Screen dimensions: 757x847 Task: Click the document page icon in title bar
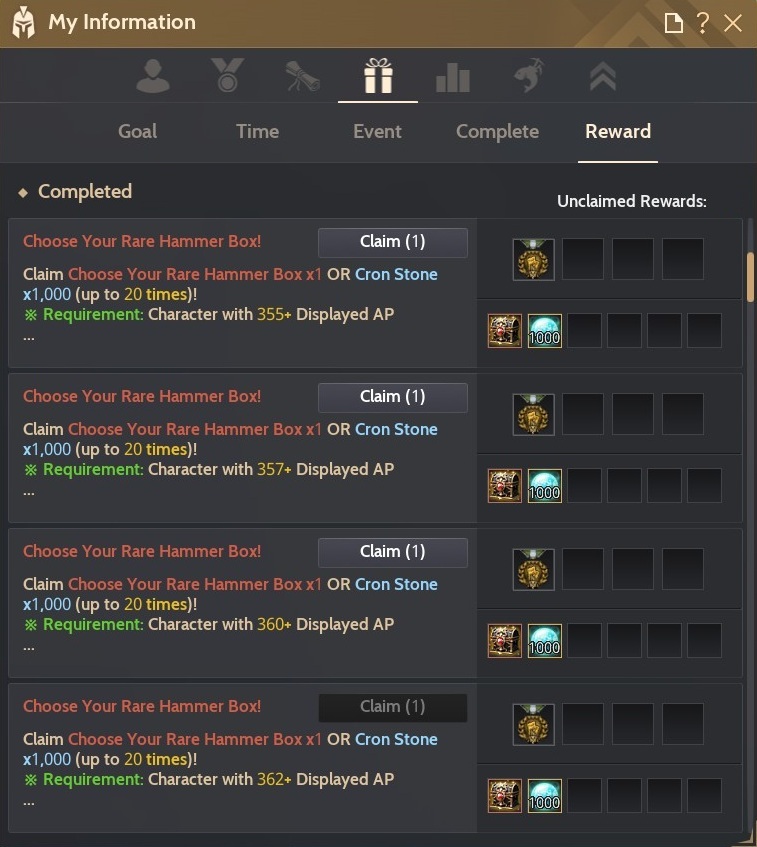(673, 23)
